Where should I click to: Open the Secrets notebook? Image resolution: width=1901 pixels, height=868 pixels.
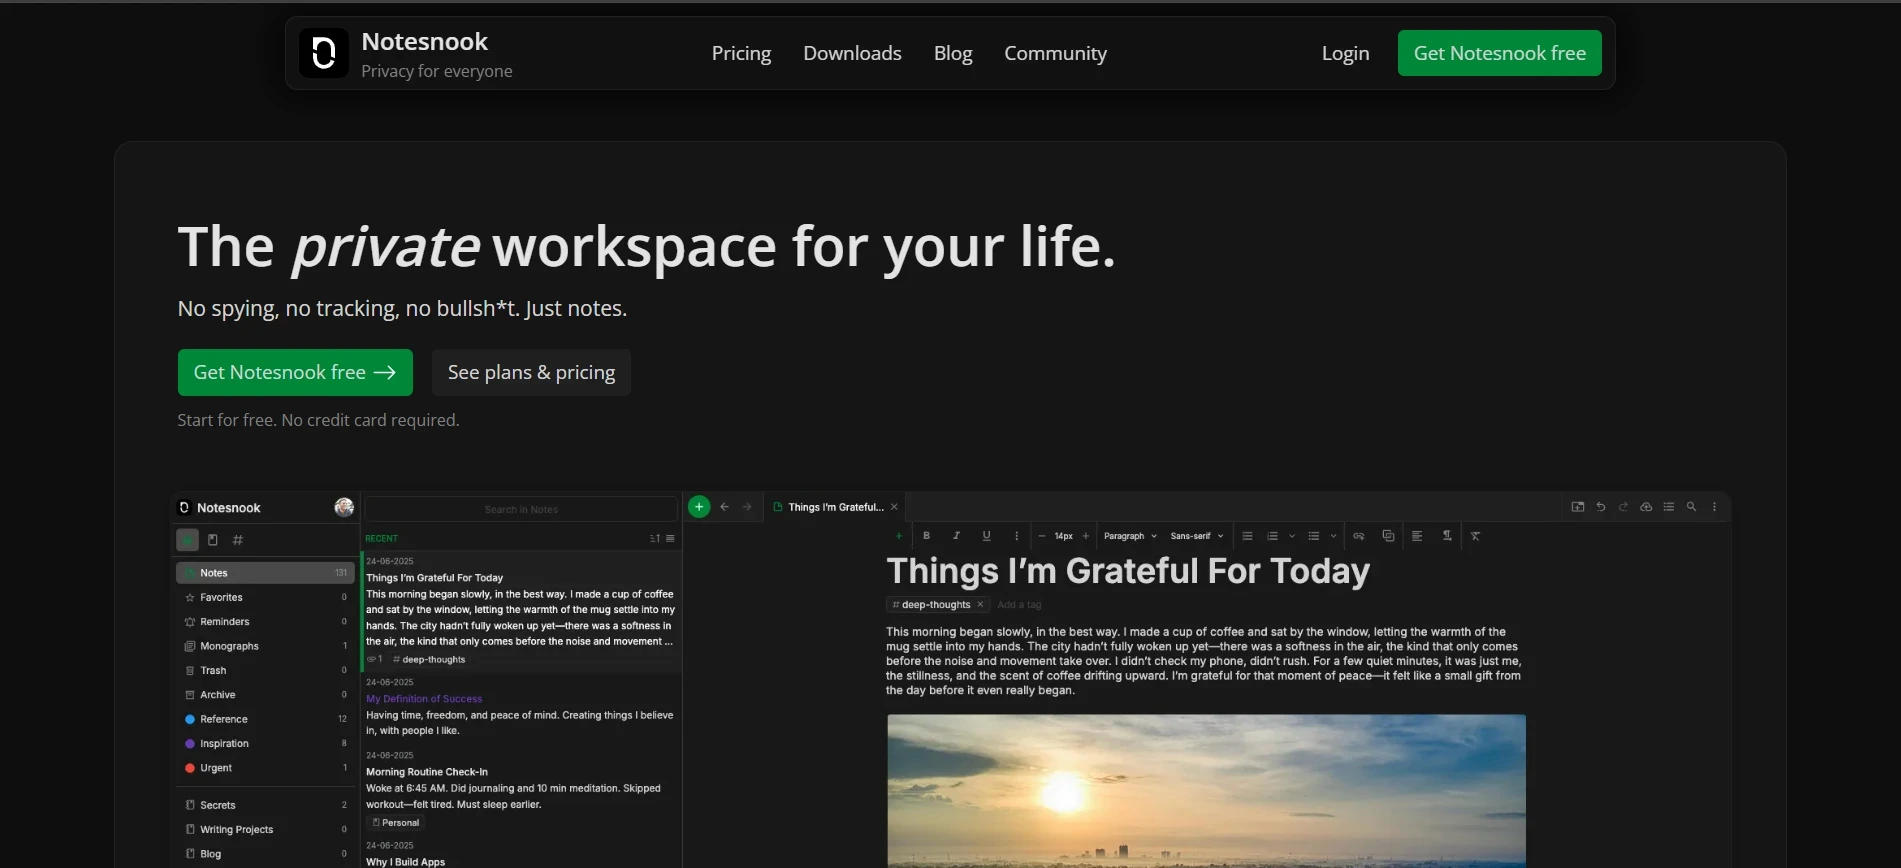265,805
